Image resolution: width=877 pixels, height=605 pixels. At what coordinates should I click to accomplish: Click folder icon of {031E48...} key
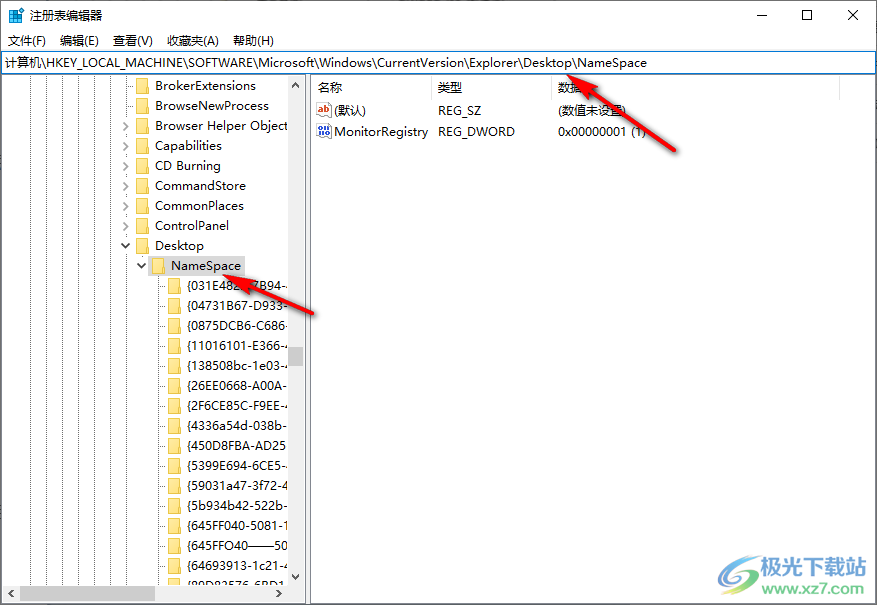click(x=175, y=286)
